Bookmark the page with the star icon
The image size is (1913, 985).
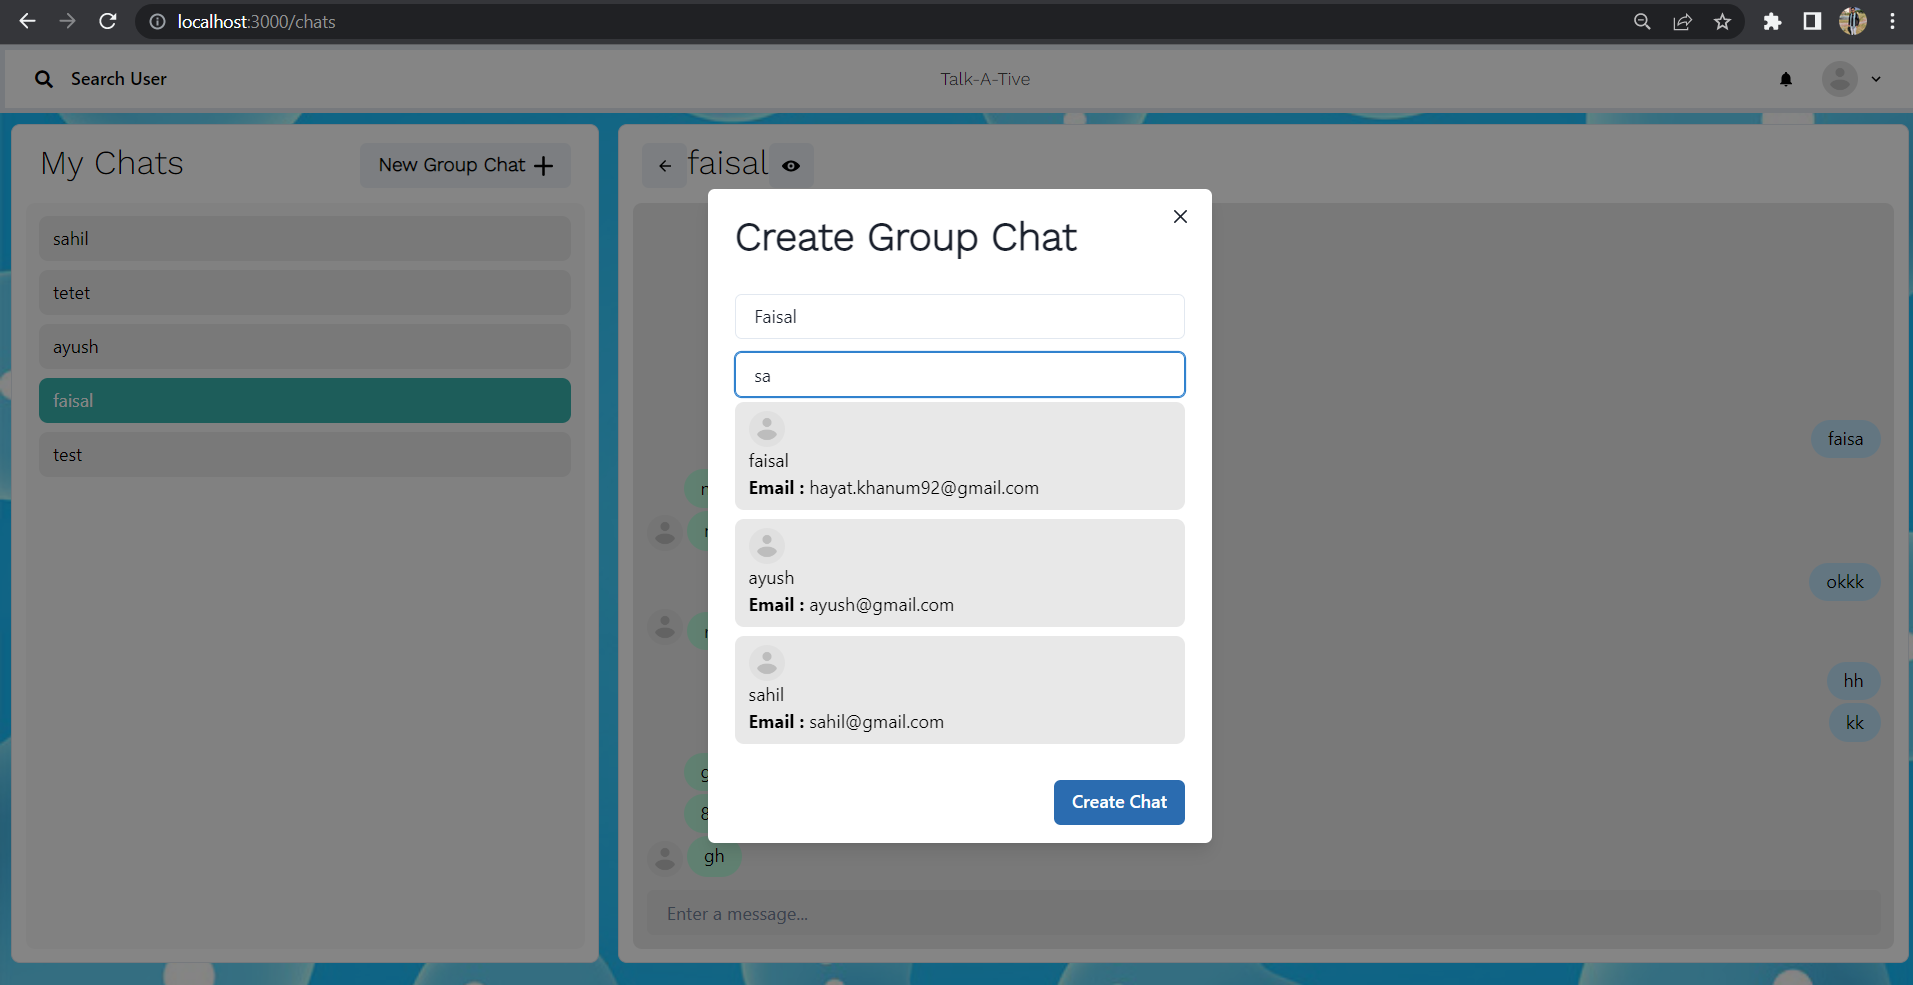1722,21
